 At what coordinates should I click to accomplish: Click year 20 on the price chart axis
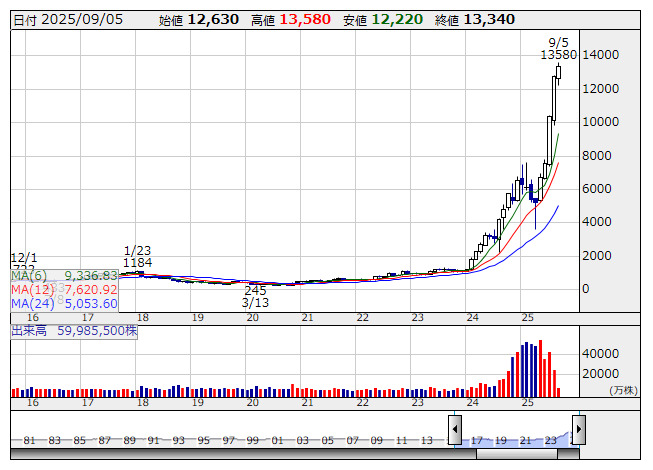click(252, 318)
